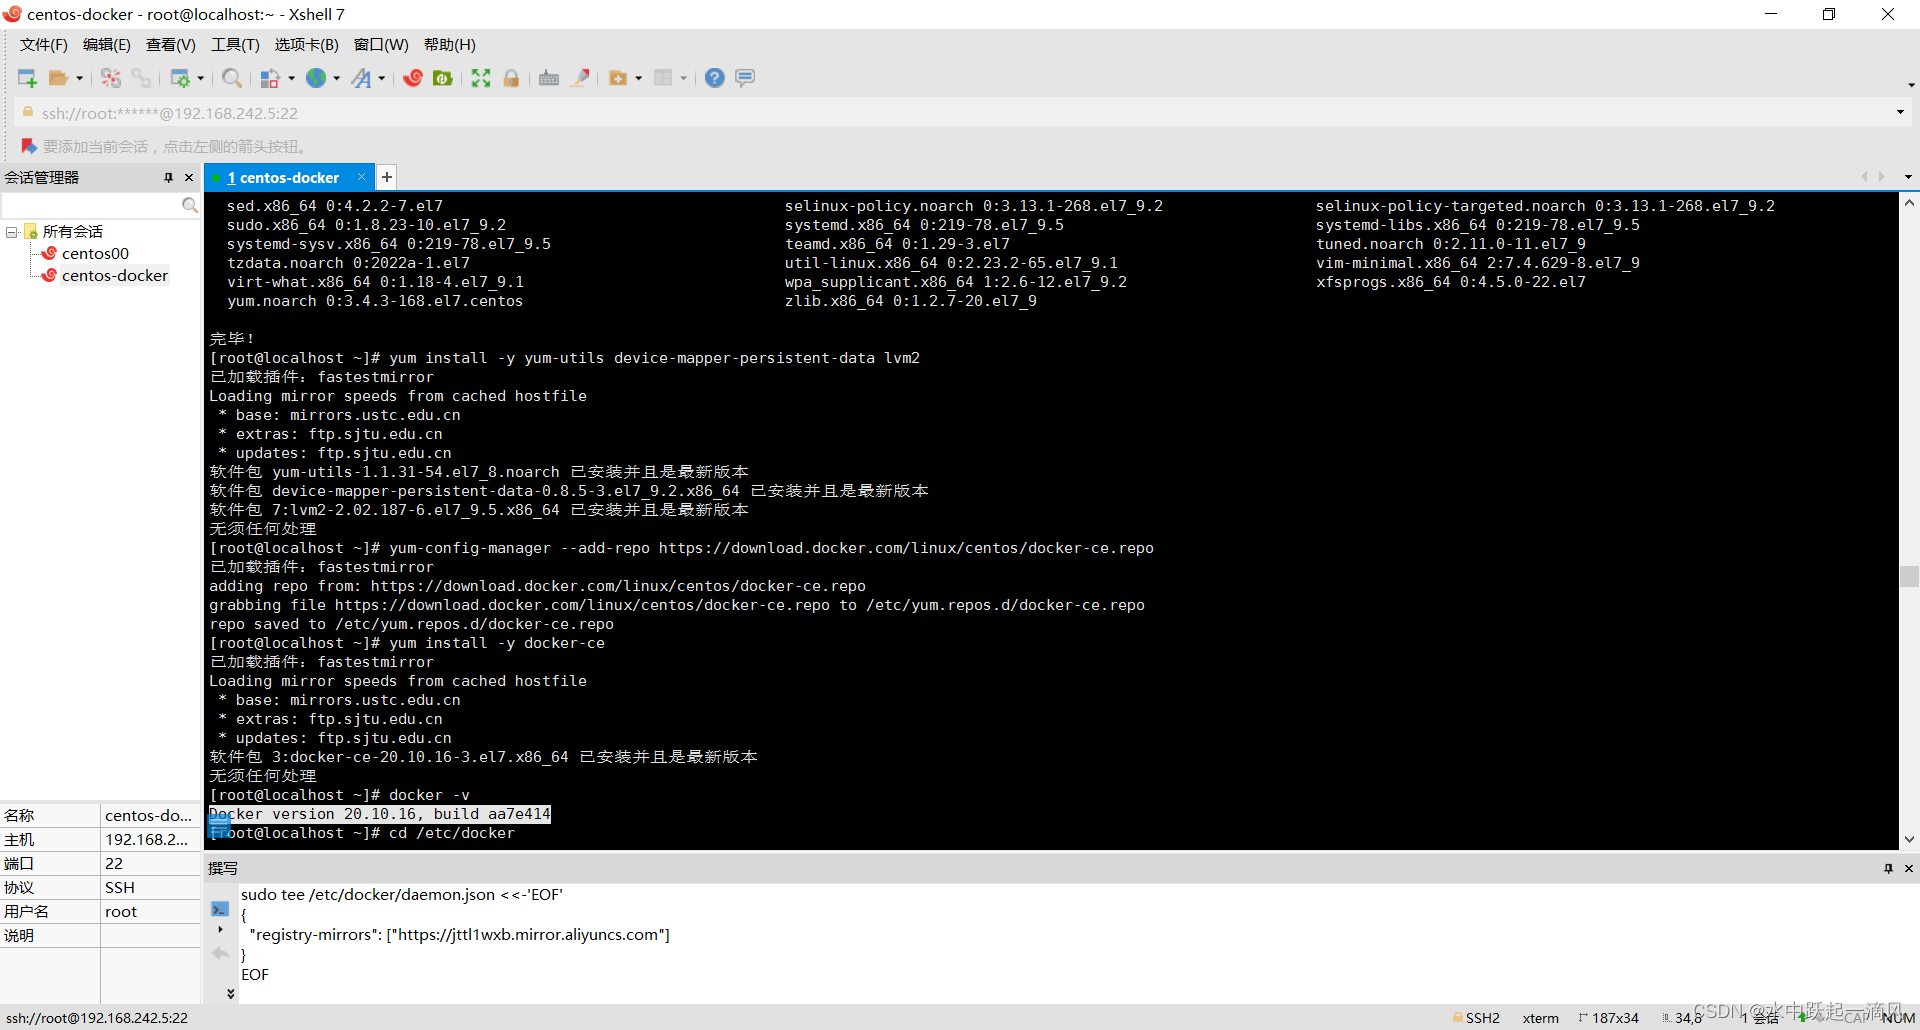Click the next tab arrow
Image resolution: width=1920 pixels, height=1030 pixels.
(x=1882, y=177)
